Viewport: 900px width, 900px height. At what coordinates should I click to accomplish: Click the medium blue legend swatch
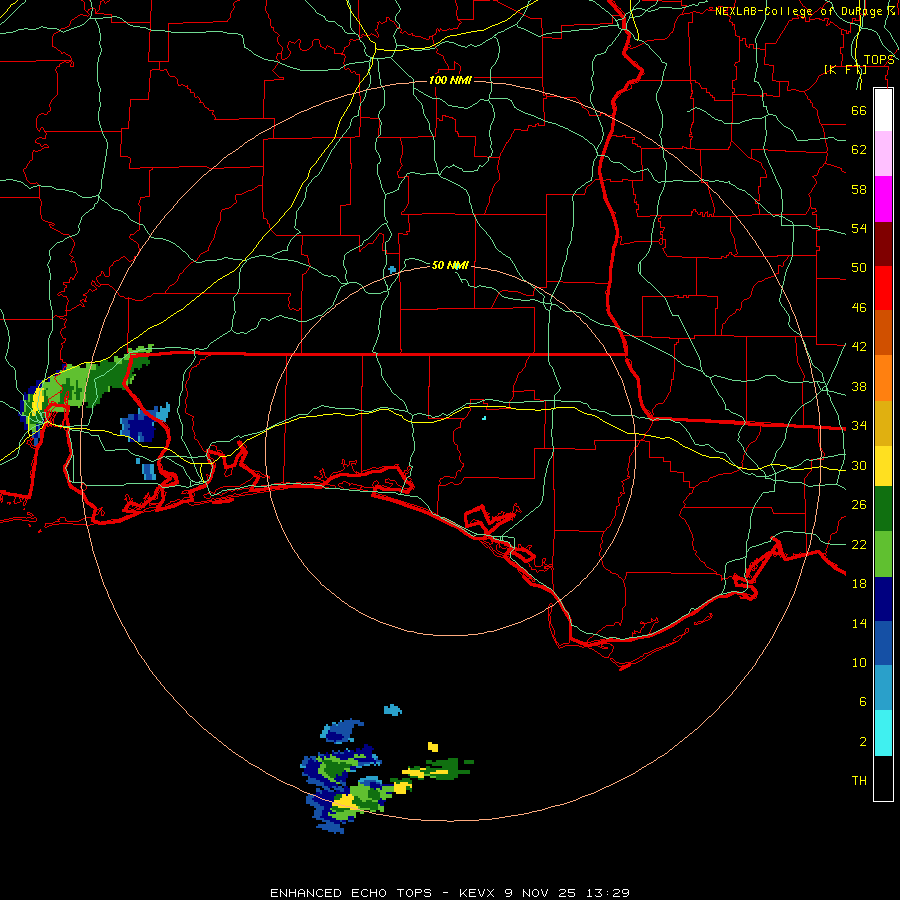click(x=883, y=643)
